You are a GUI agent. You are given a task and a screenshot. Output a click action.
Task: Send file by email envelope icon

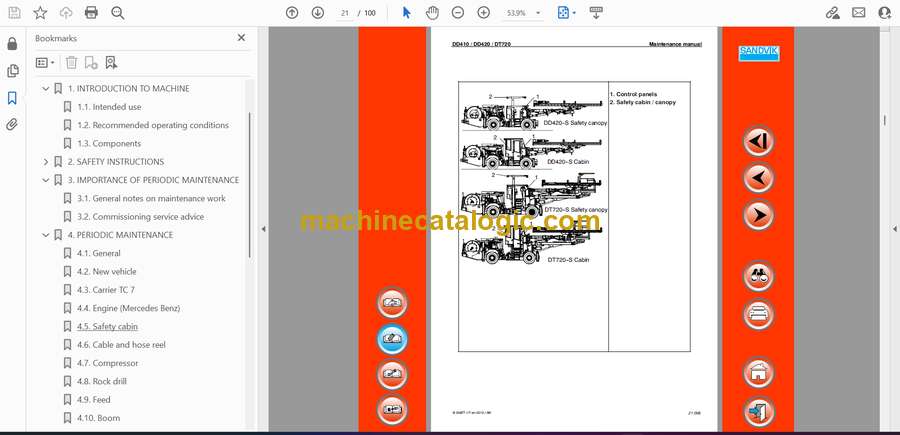tap(859, 13)
